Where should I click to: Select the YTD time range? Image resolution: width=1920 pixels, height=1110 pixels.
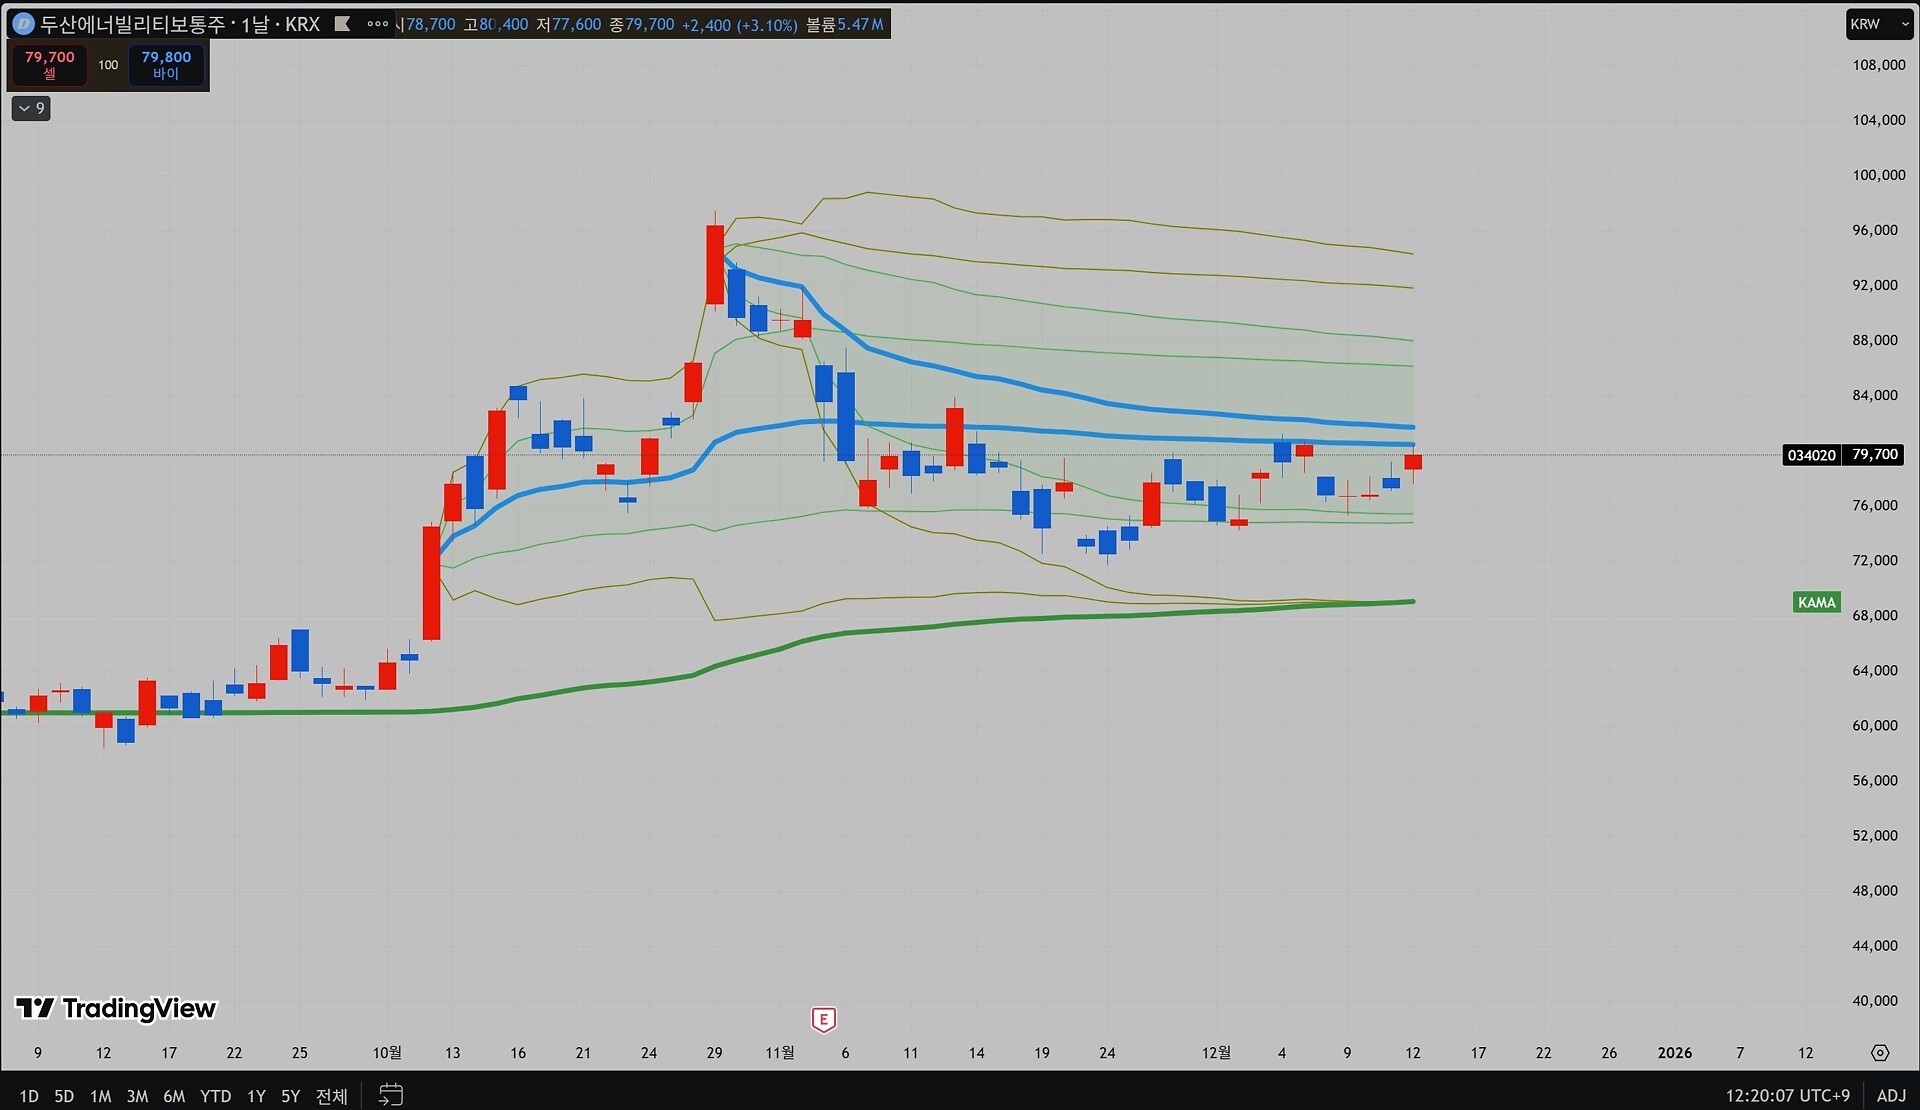point(215,1096)
